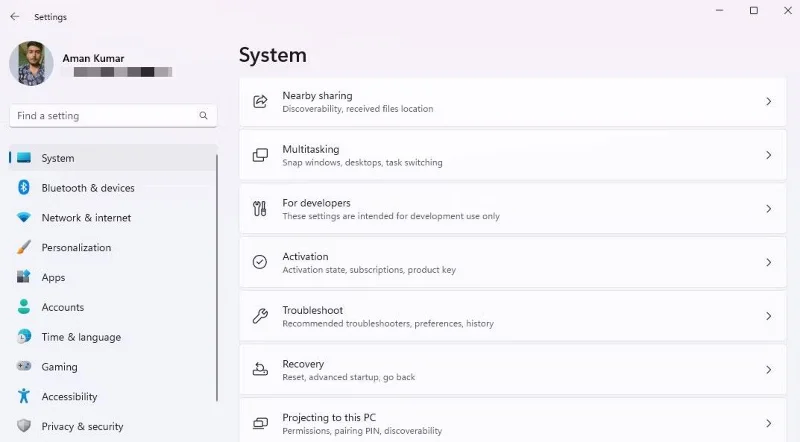Viewport: 800px width, 442px height.
Task: Click the Network wifi icon in sidebar
Action: [x=24, y=217]
